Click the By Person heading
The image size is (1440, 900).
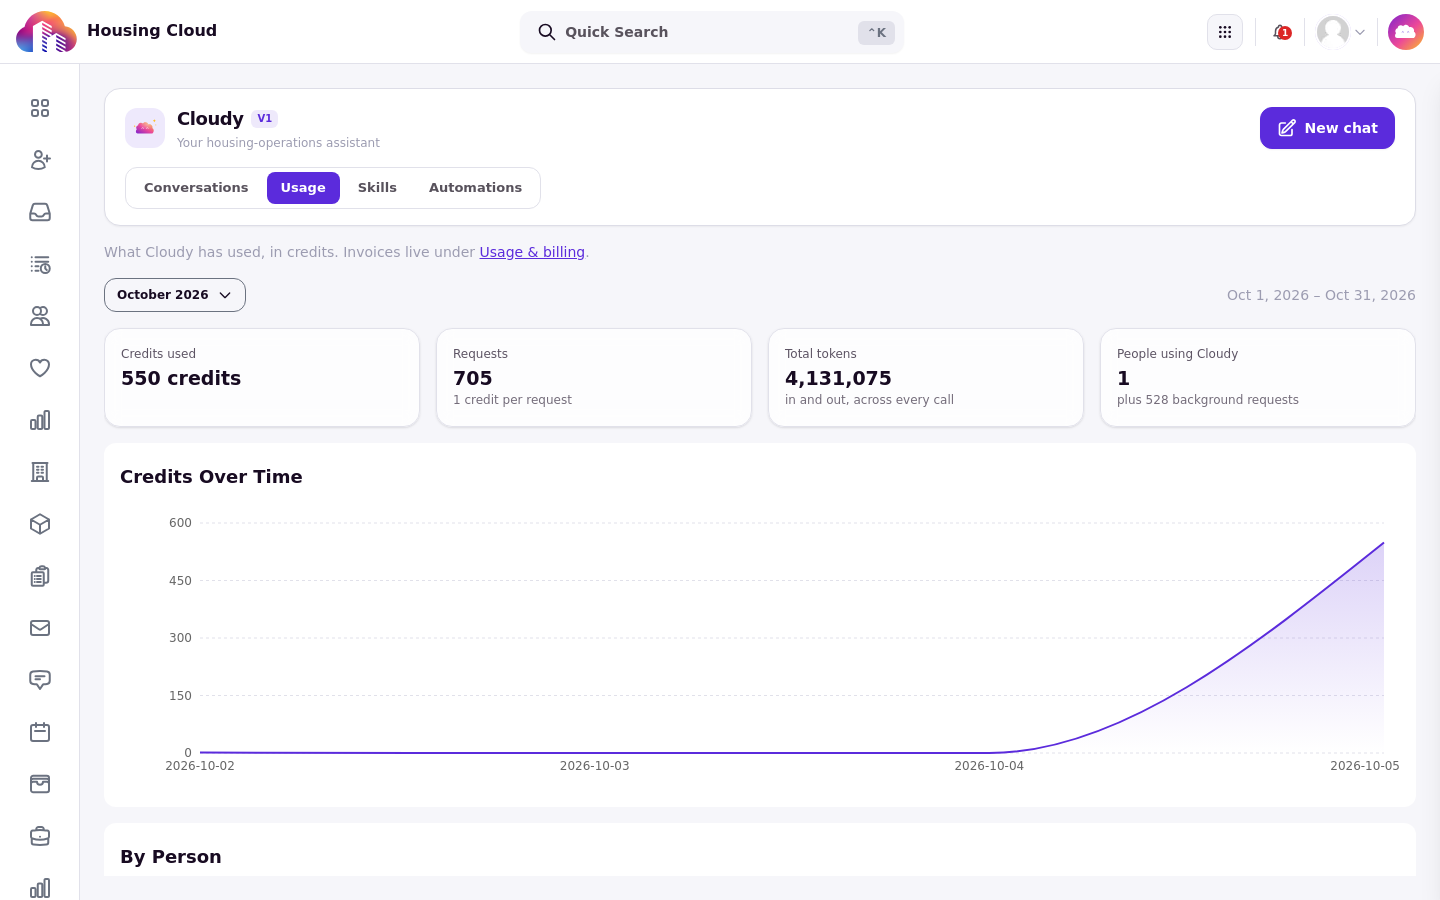pyautogui.click(x=171, y=857)
